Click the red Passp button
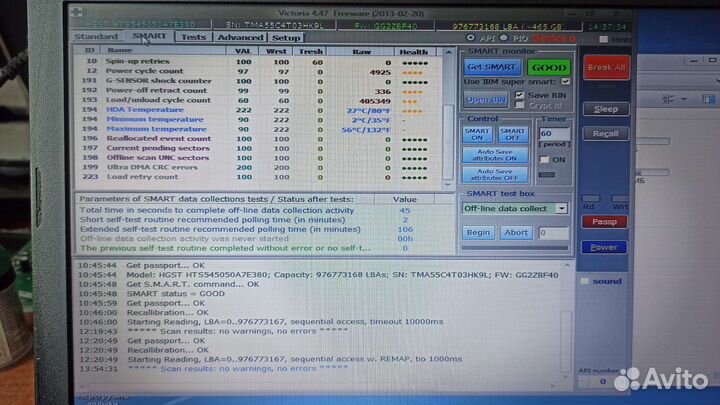 tap(604, 222)
